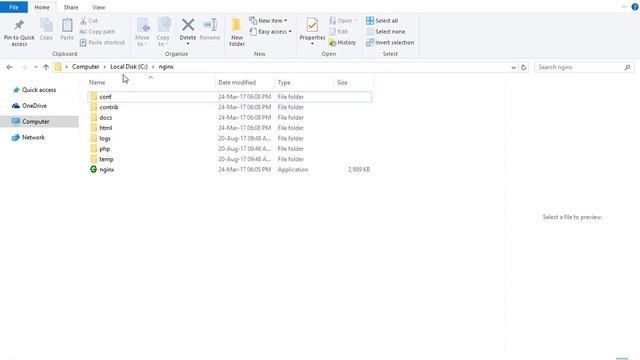
Task: Click the Help question mark icon
Action: (x=635, y=7)
